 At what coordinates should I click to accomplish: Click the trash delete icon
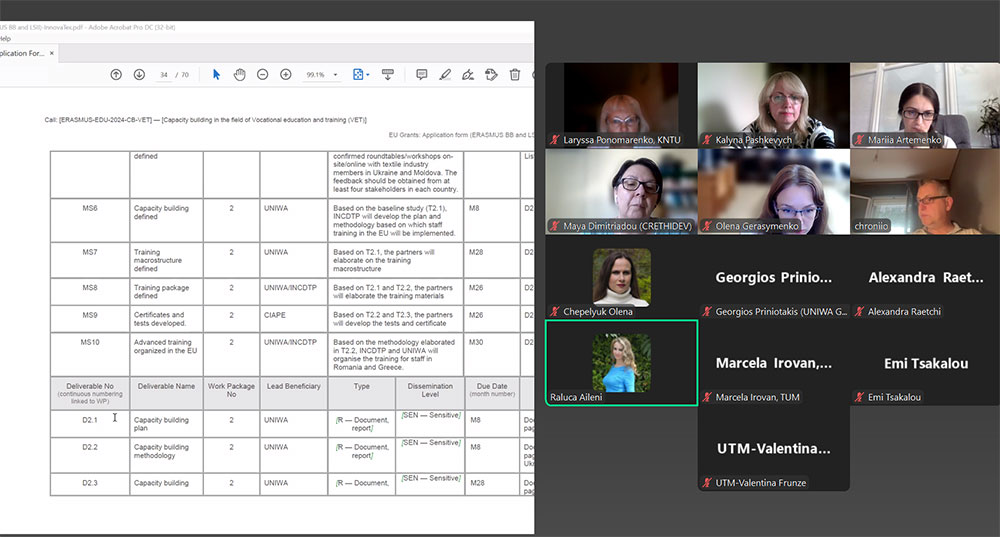(515, 75)
